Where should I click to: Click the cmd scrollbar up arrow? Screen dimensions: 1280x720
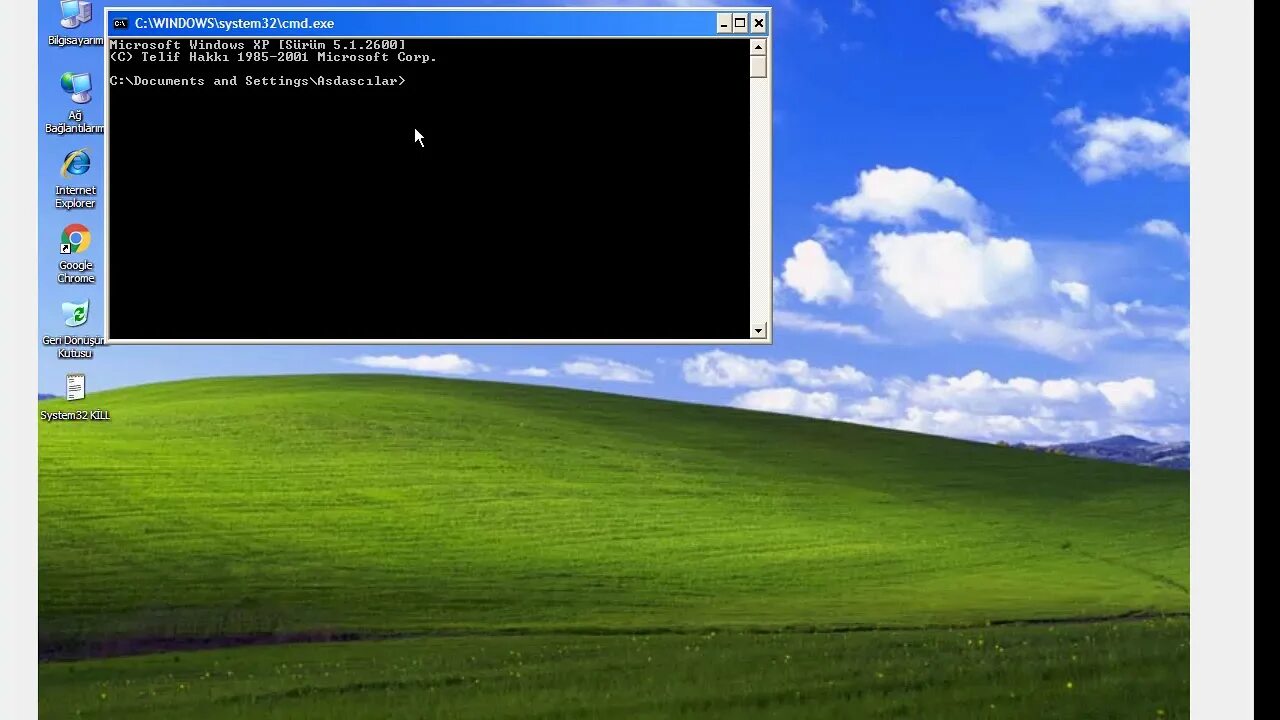[758, 46]
